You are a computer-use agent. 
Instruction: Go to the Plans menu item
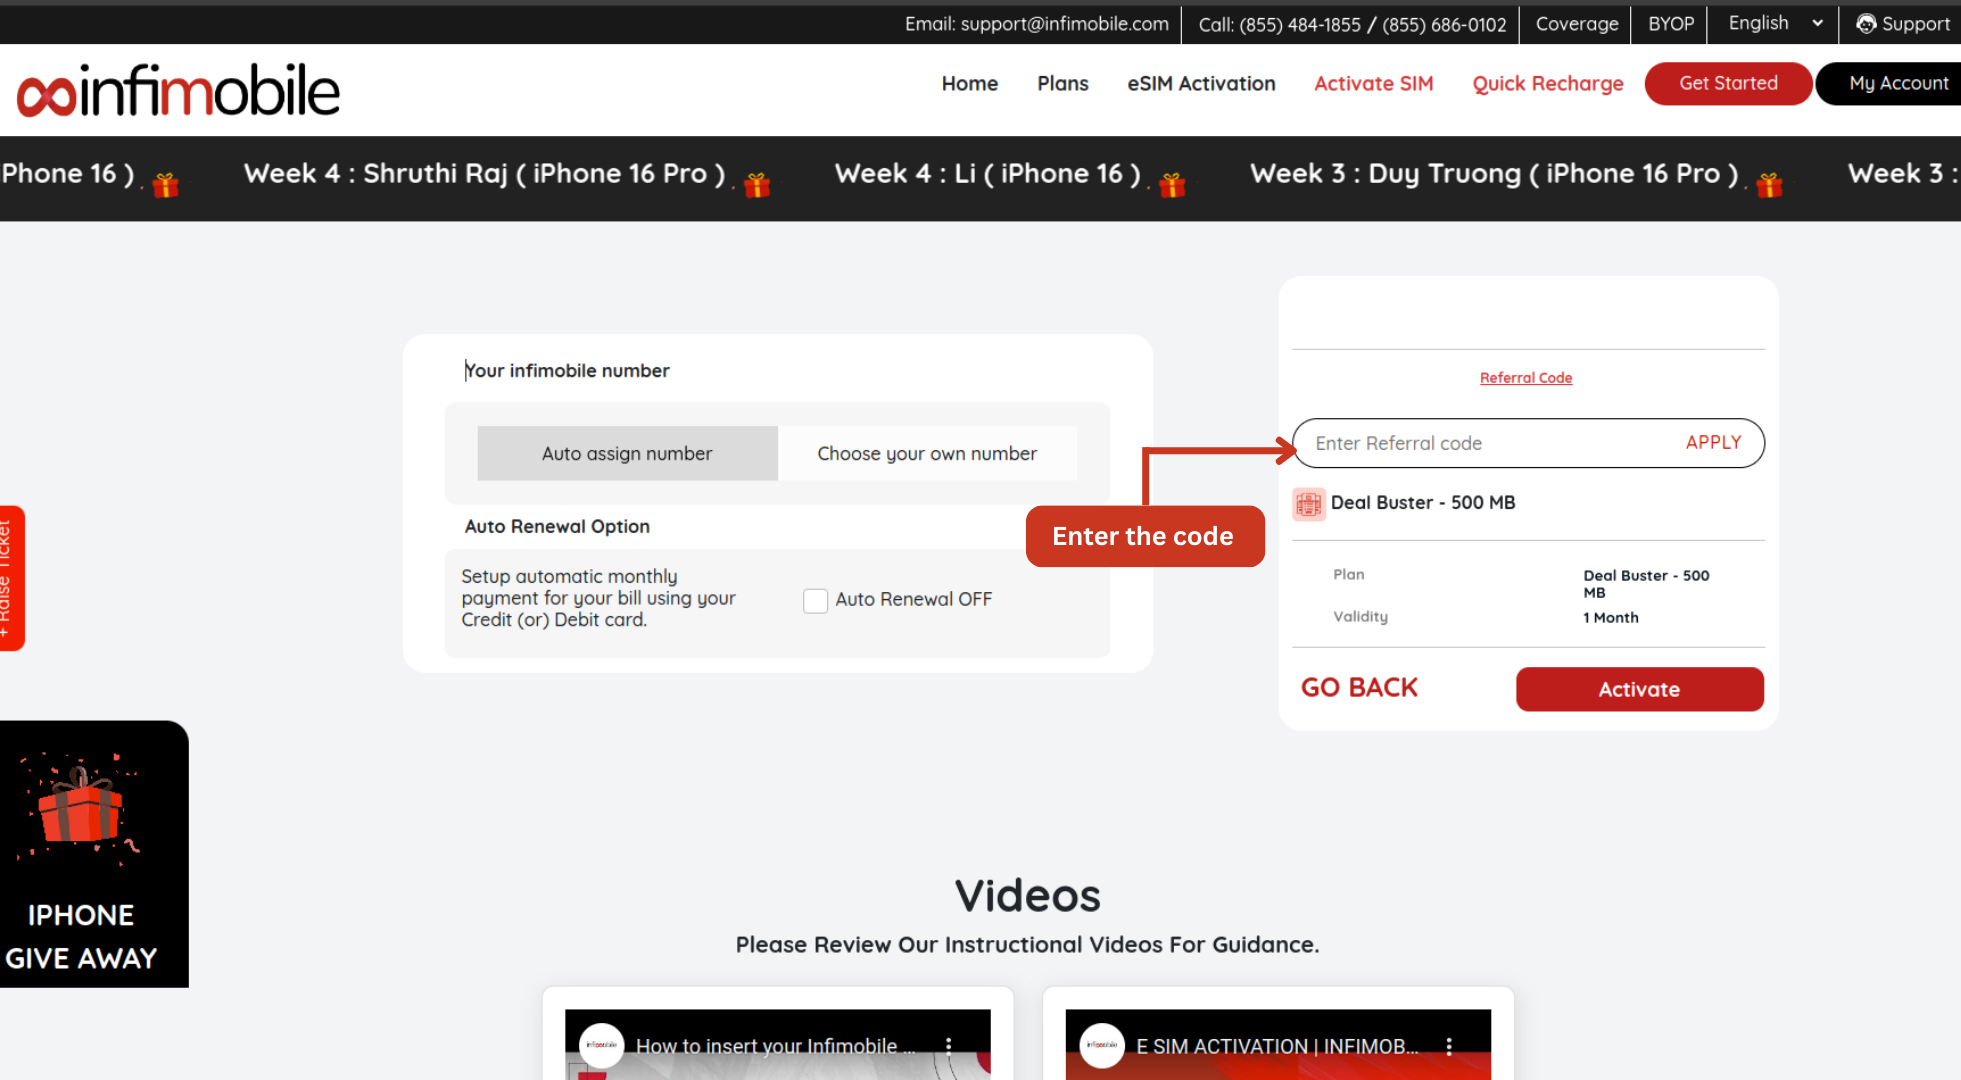pos(1062,84)
